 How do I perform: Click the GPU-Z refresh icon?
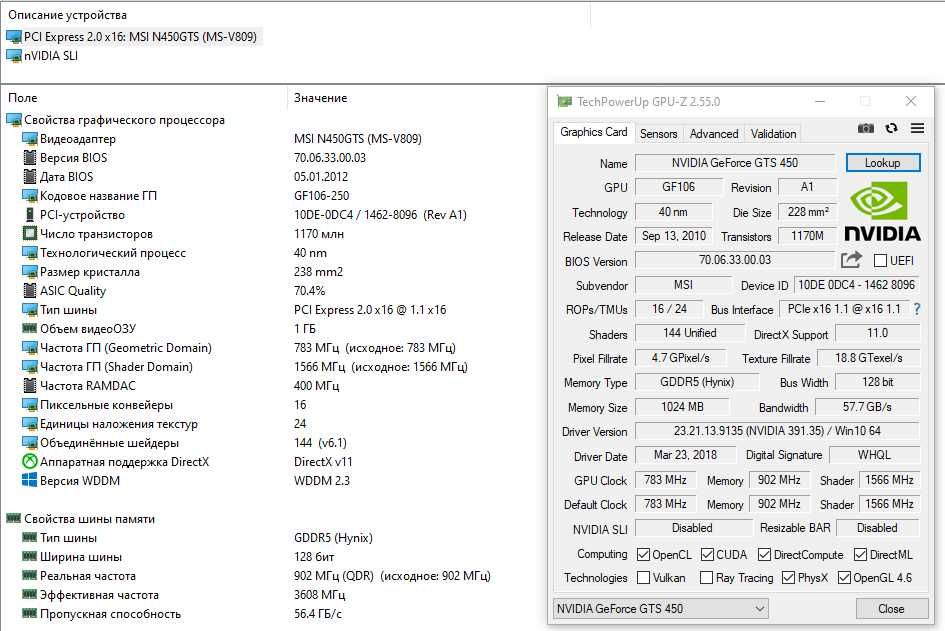point(891,128)
